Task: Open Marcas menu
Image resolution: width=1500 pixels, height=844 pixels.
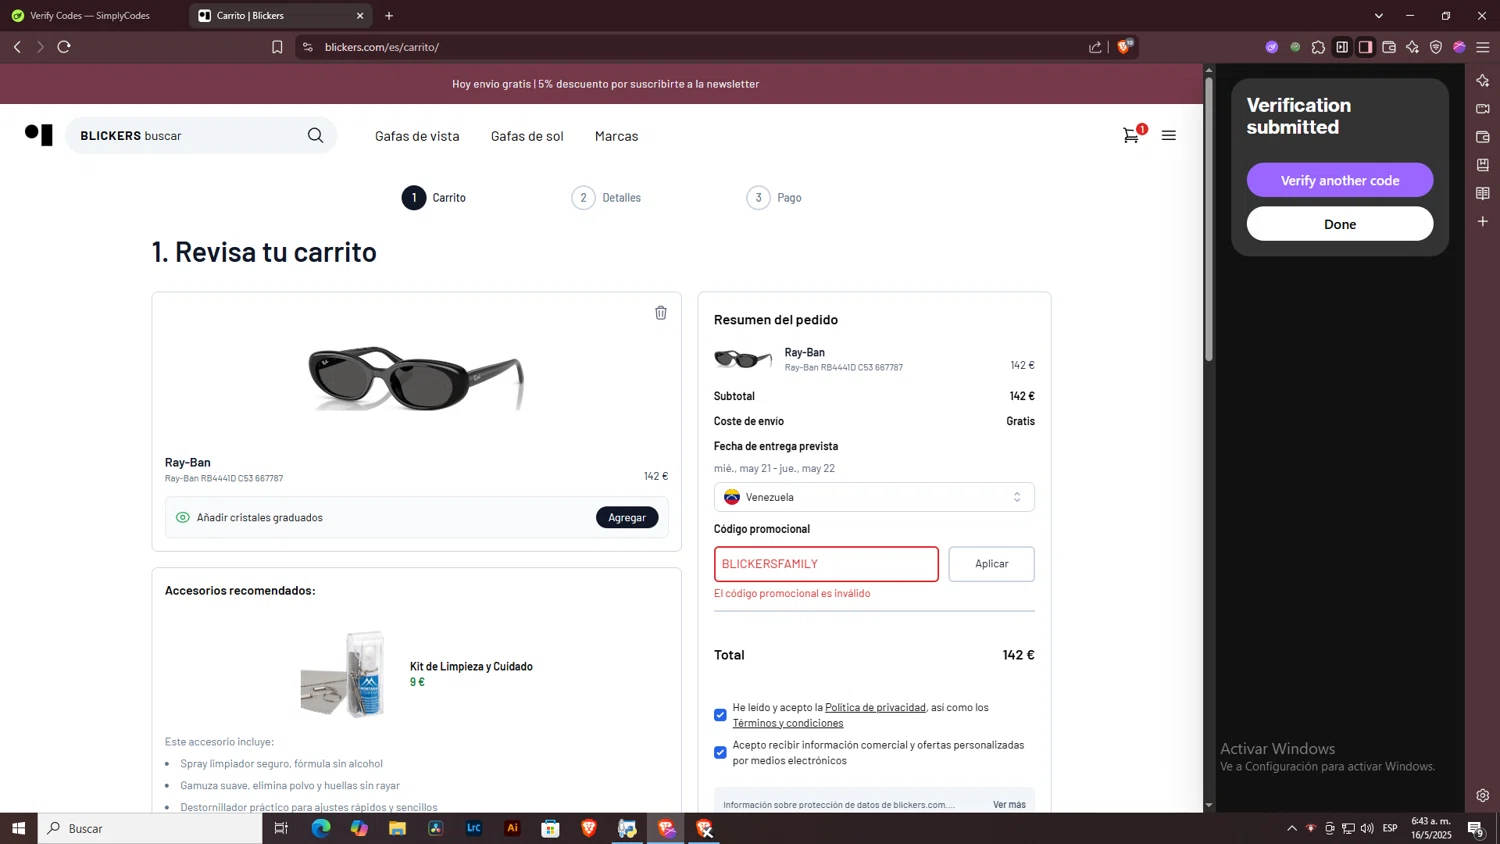Action: 616,136
